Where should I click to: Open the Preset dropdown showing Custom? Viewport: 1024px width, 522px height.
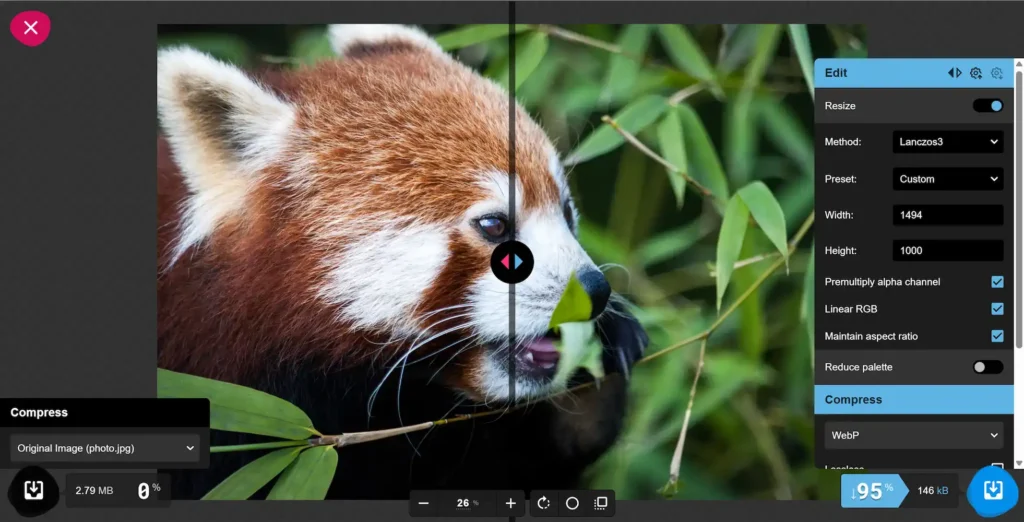pos(948,179)
